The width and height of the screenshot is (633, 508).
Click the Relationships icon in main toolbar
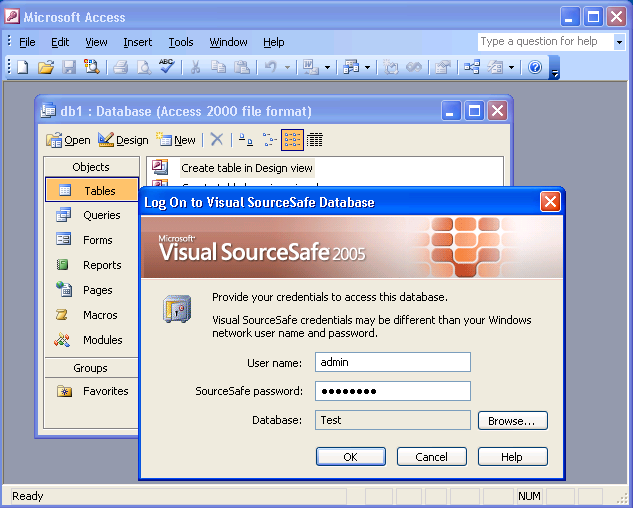pyautogui.click(x=471, y=67)
